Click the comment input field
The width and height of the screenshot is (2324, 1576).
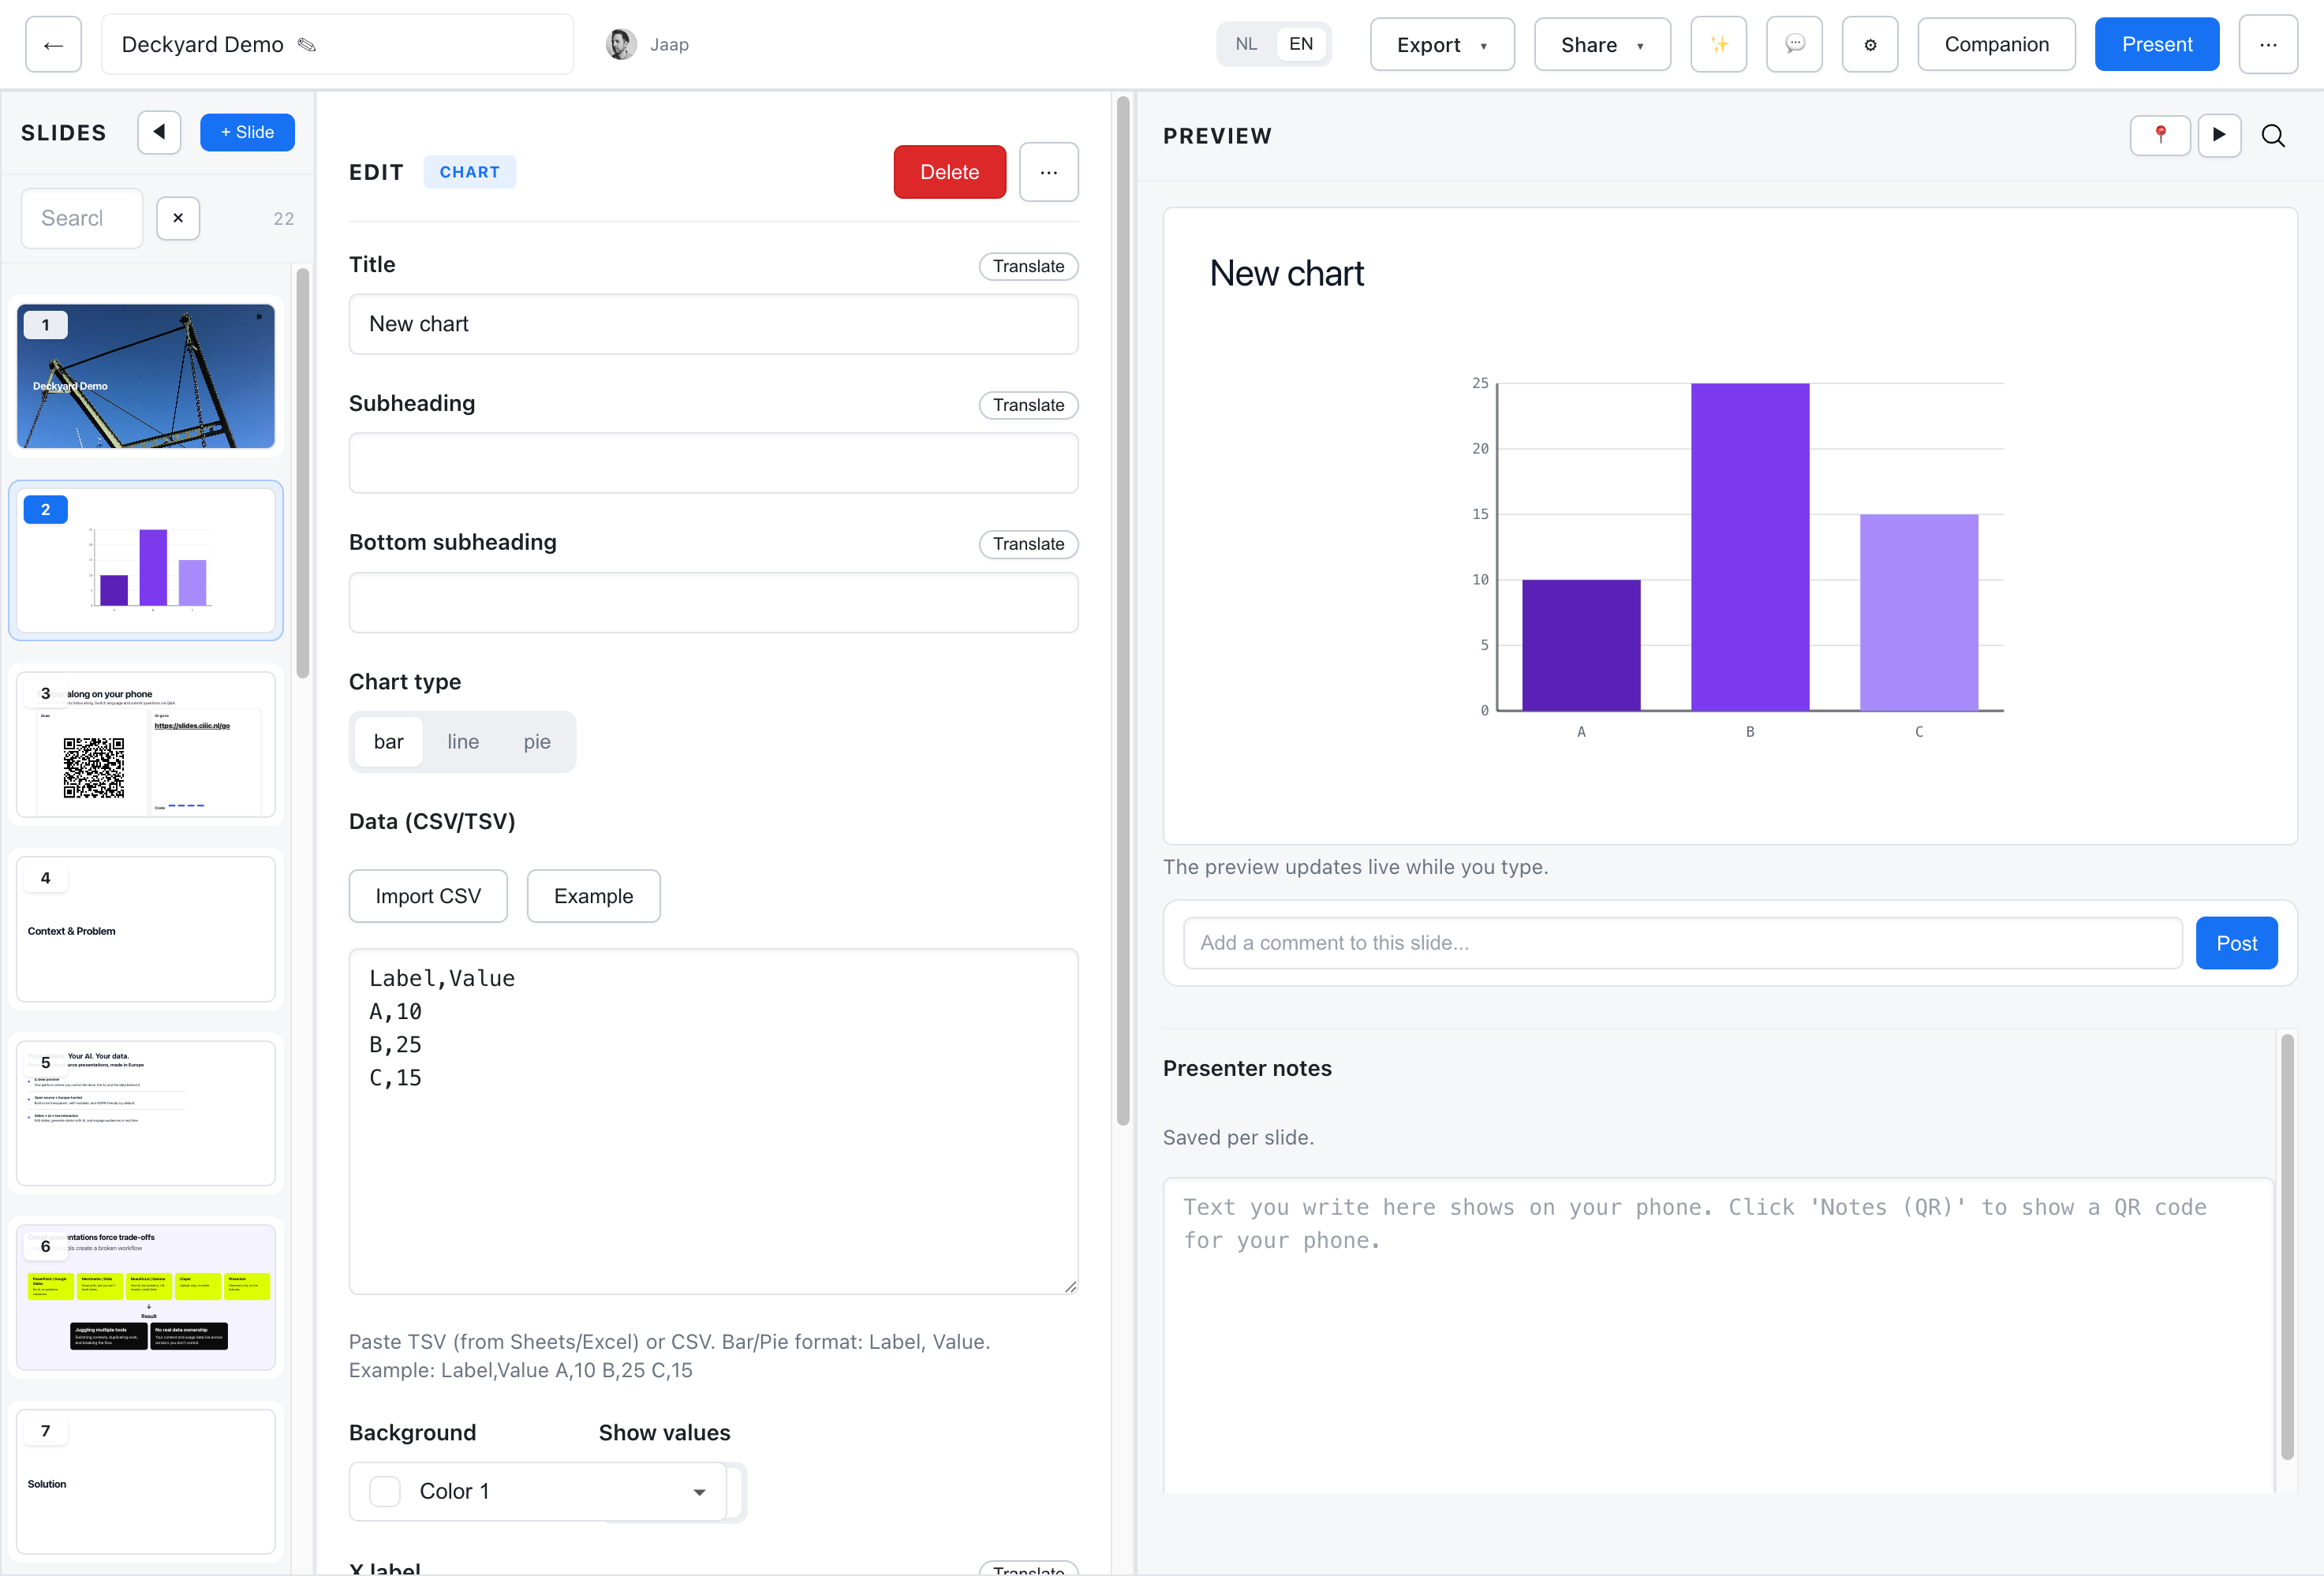click(x=1682, y=943)
